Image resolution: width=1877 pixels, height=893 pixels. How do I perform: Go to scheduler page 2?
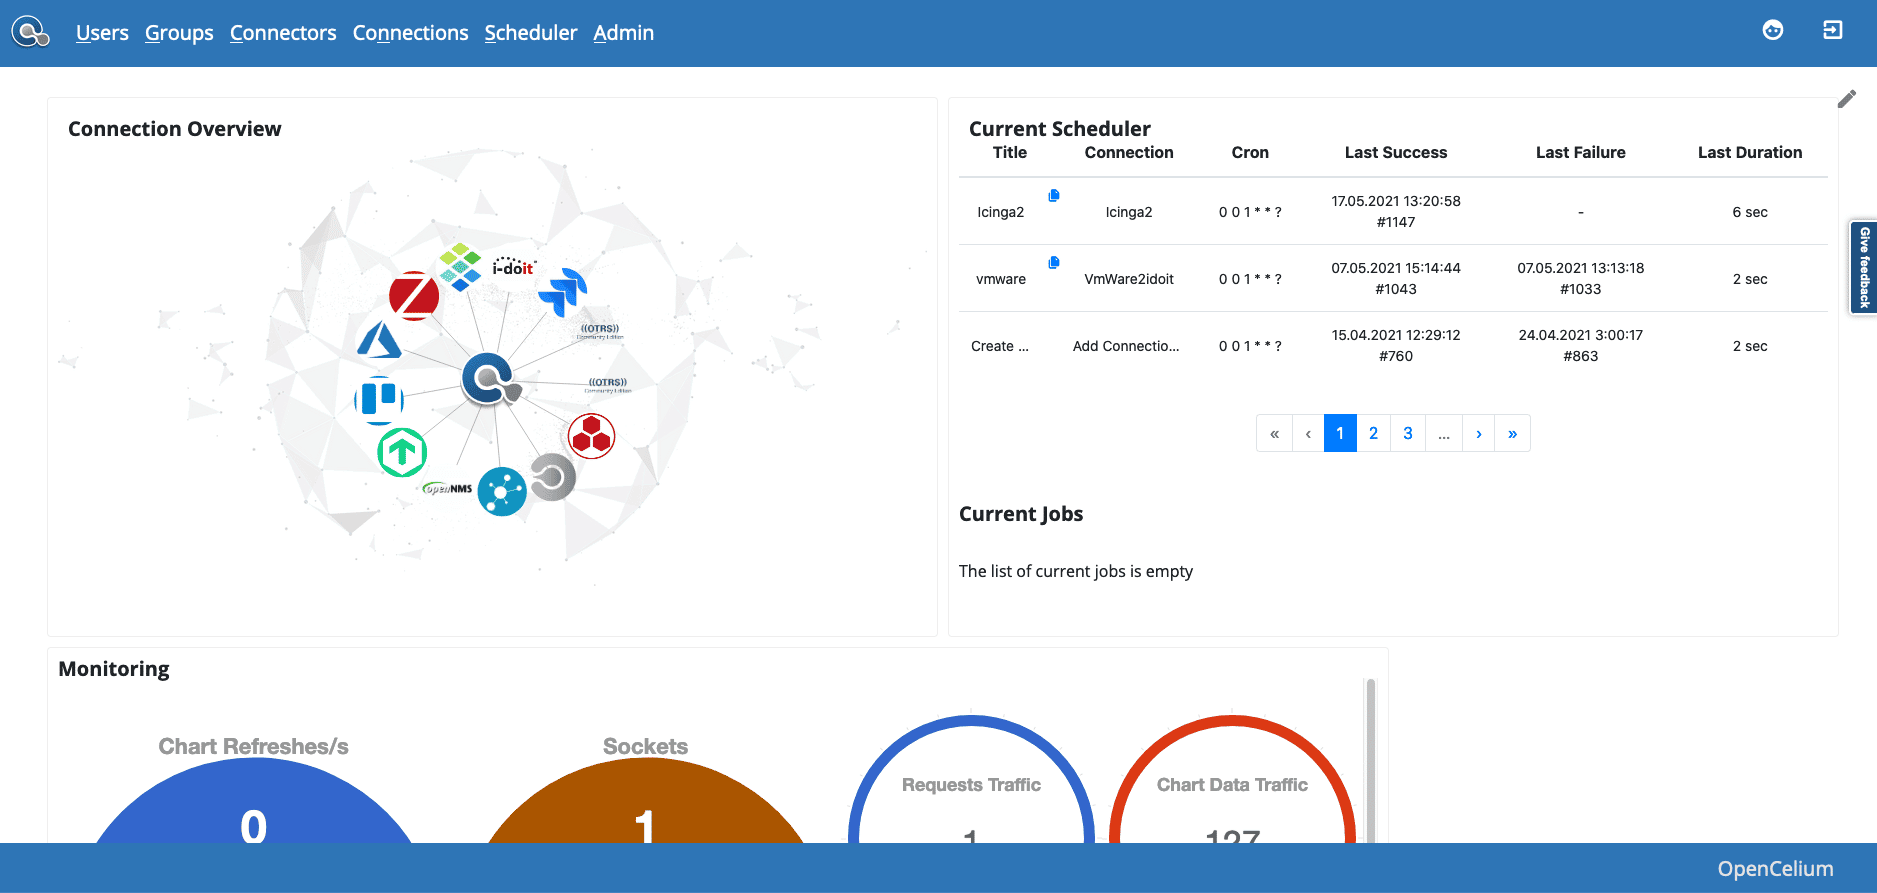(1373, 433)
